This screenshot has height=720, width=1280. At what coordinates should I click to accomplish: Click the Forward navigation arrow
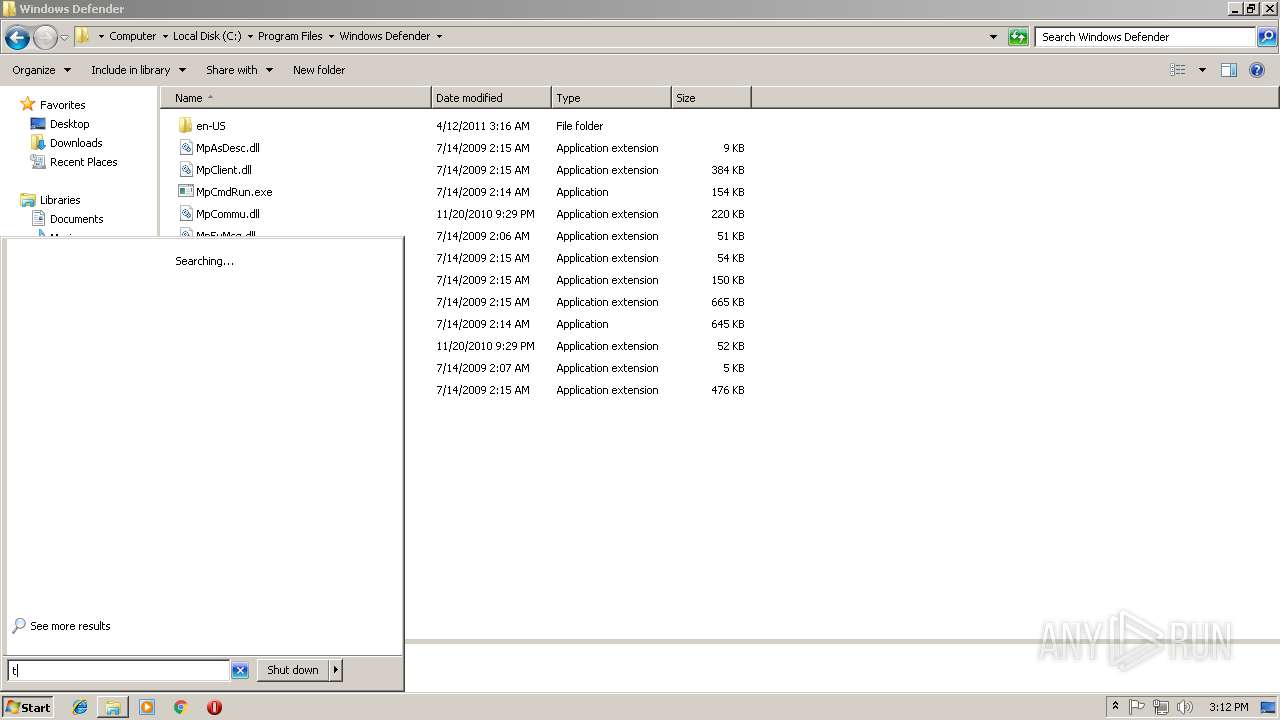(45, 38)
